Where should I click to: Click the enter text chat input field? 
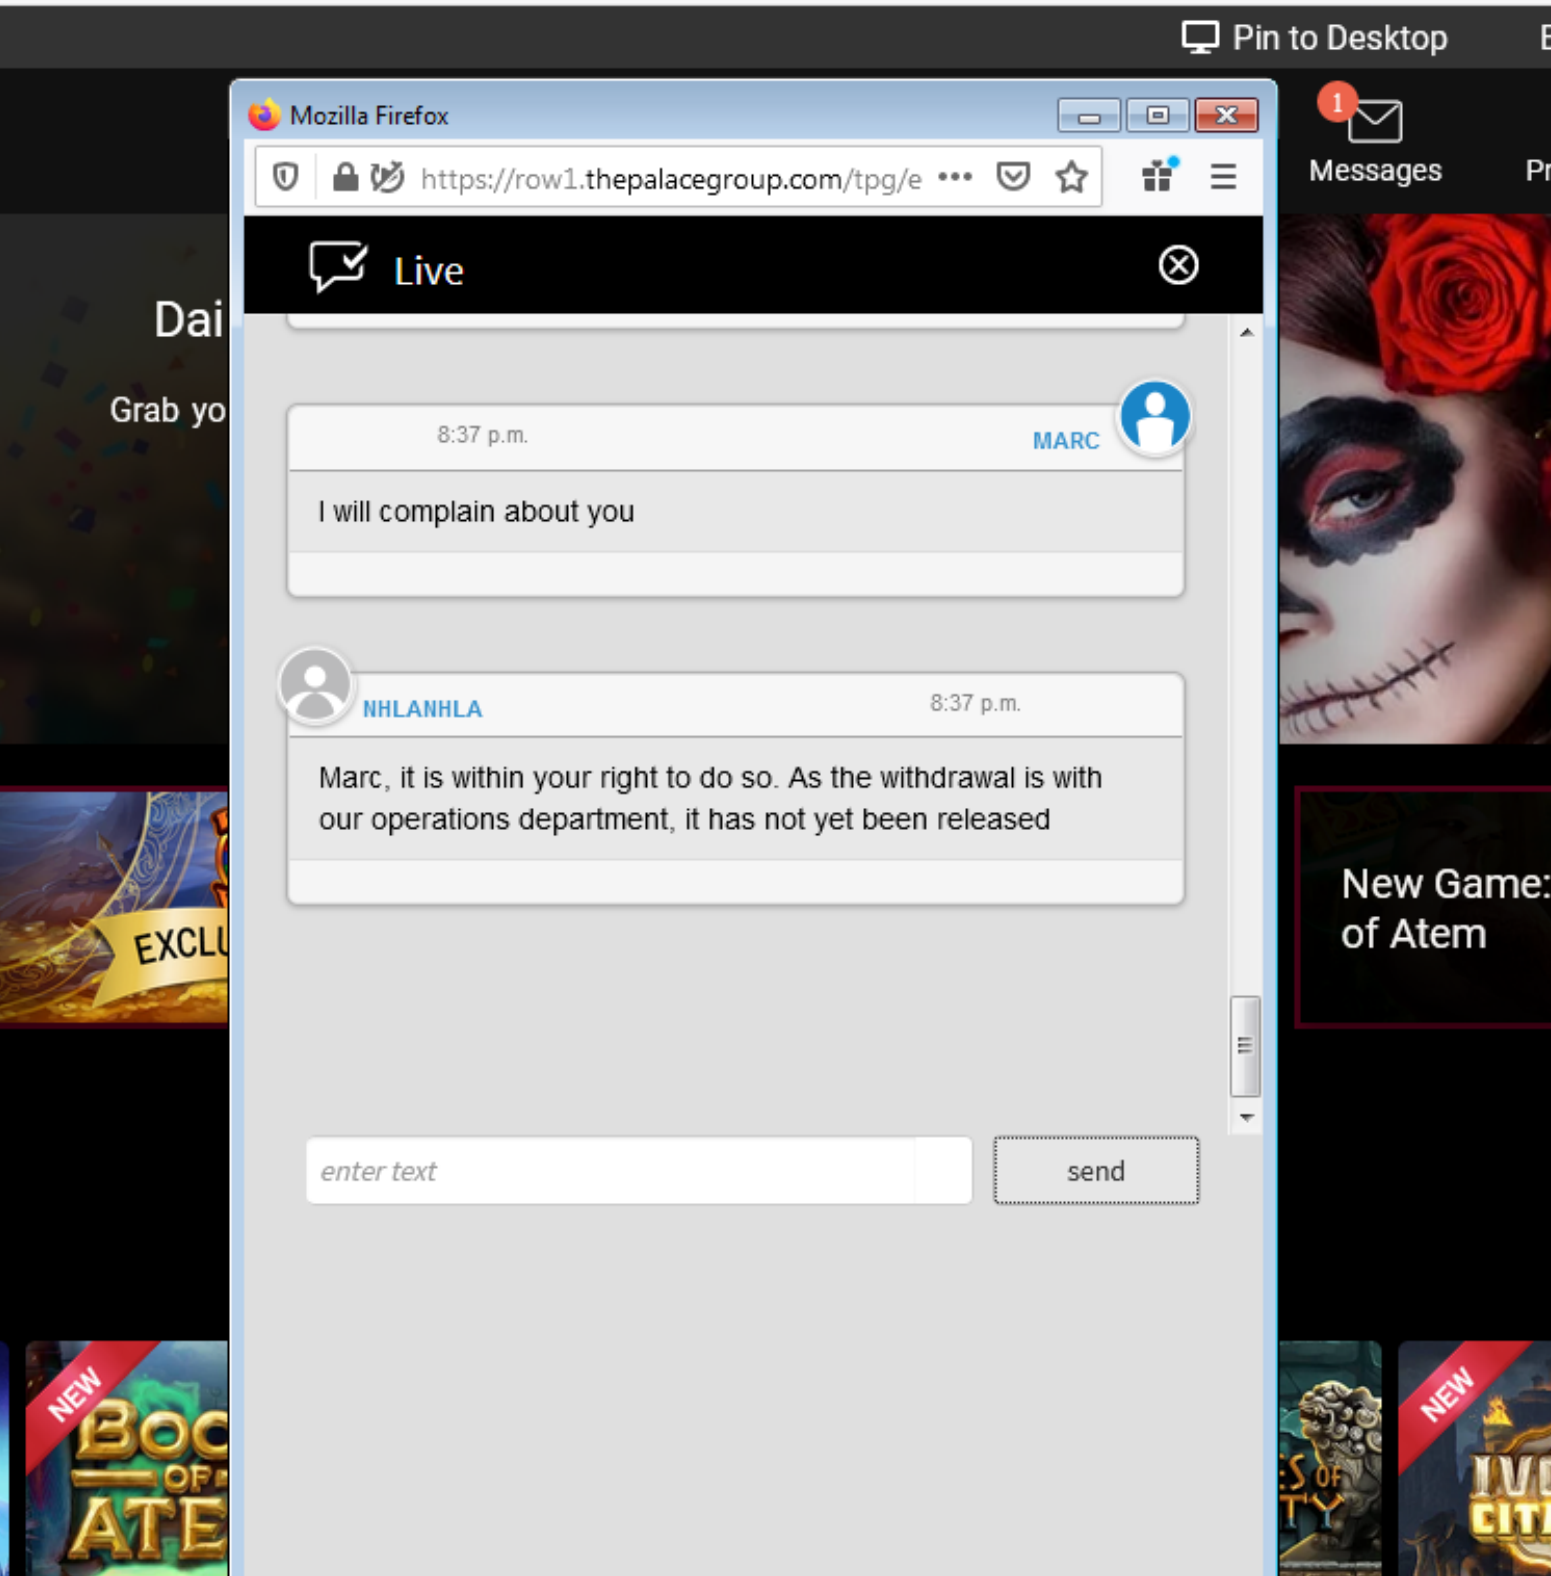(639, 1170)
